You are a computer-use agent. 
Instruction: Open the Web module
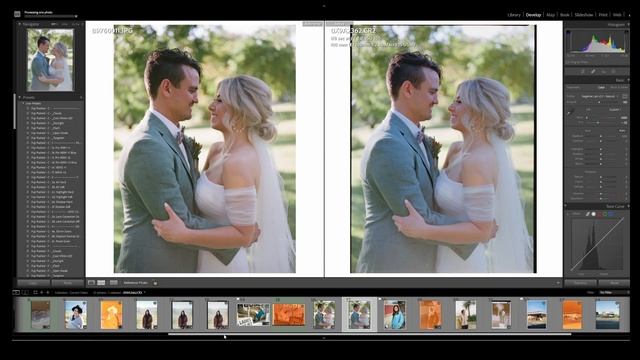[x=617, y=15]
